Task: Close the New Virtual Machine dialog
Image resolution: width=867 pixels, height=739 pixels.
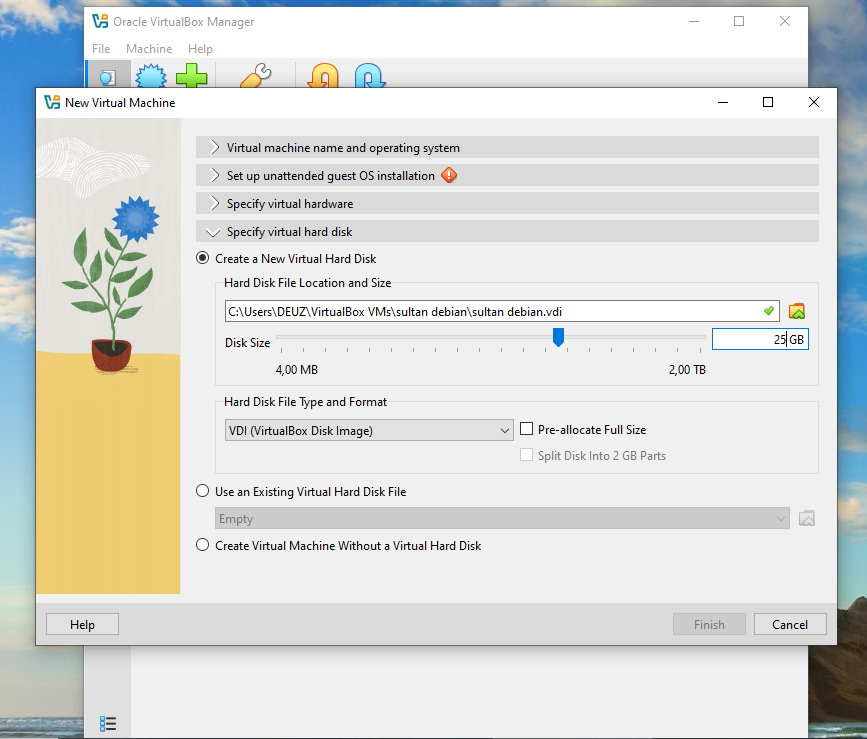Action: pos(813,102)
